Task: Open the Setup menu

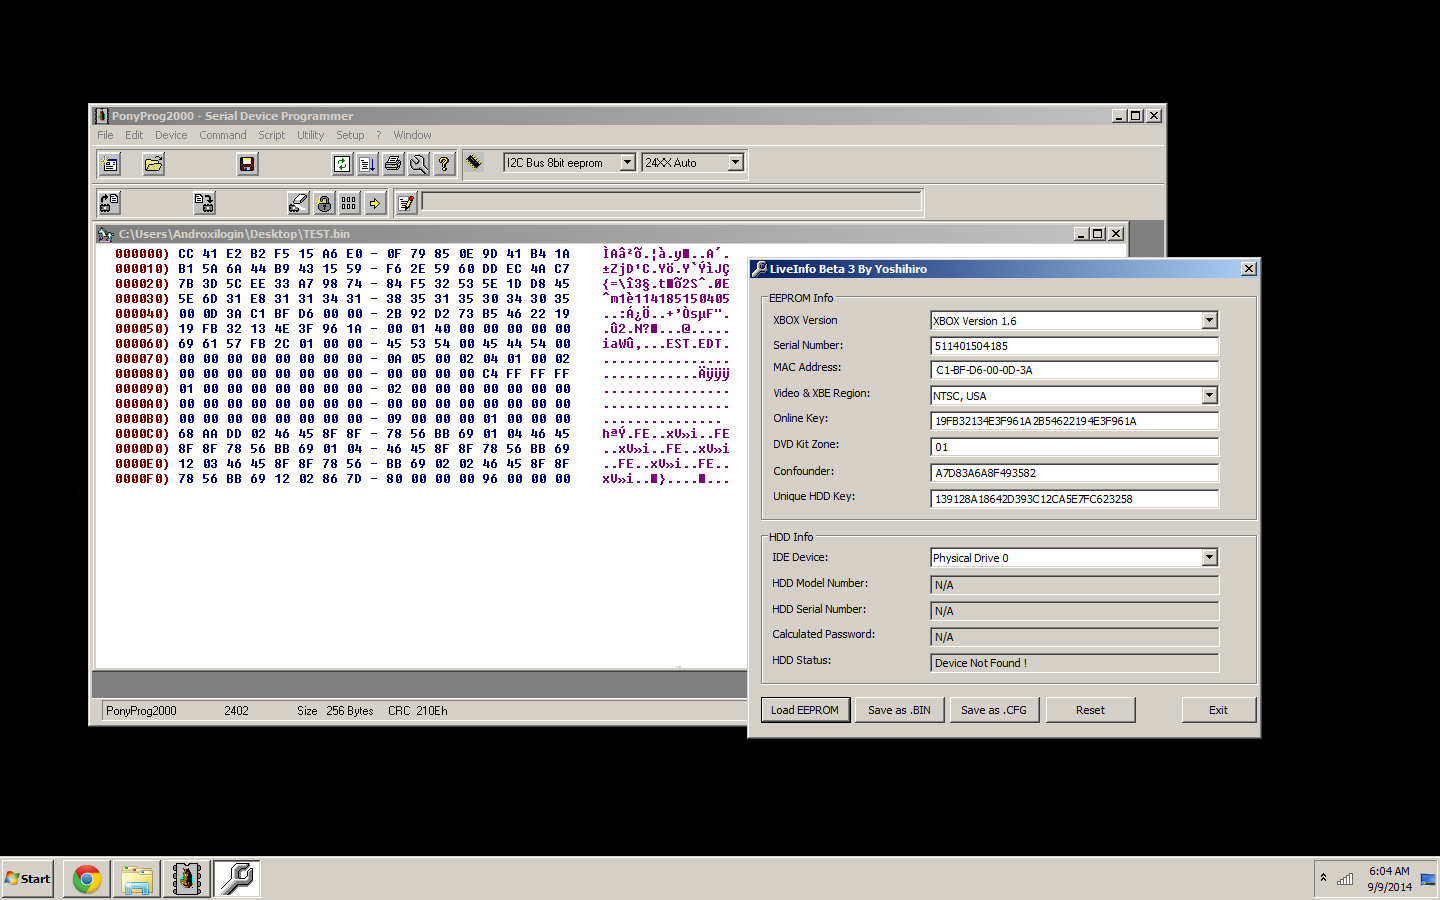Action: pyautogui.click(x=350, y=135)
